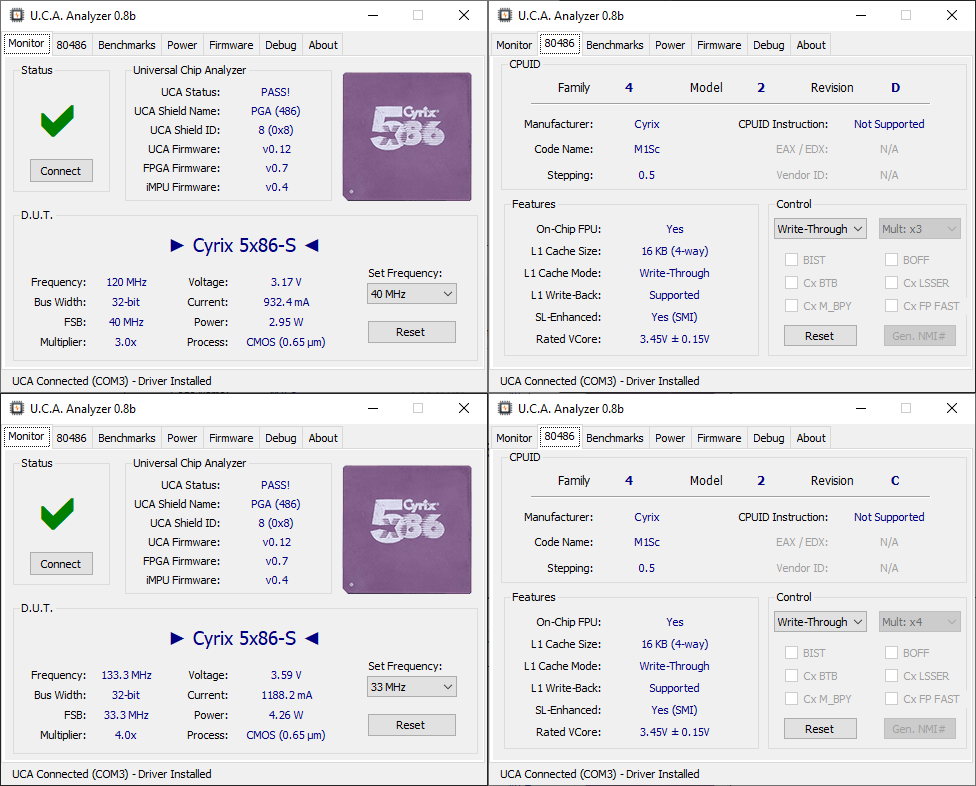
Task: Check Cx FP FAST in the Revision D window
Action: tap(891, 306)
